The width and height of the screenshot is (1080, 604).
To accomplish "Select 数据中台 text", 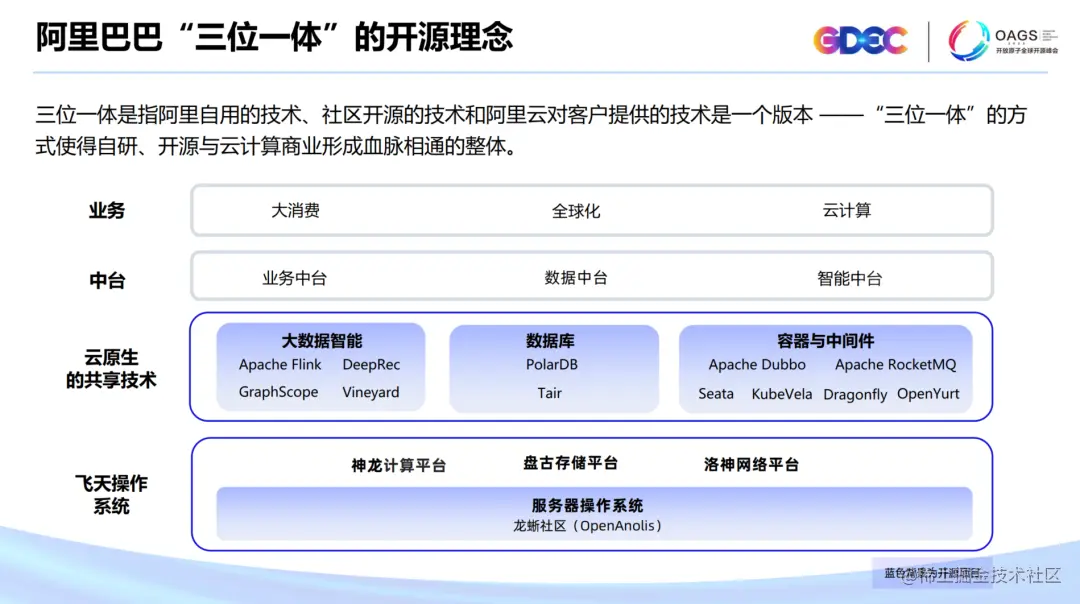I will point(576,278).
